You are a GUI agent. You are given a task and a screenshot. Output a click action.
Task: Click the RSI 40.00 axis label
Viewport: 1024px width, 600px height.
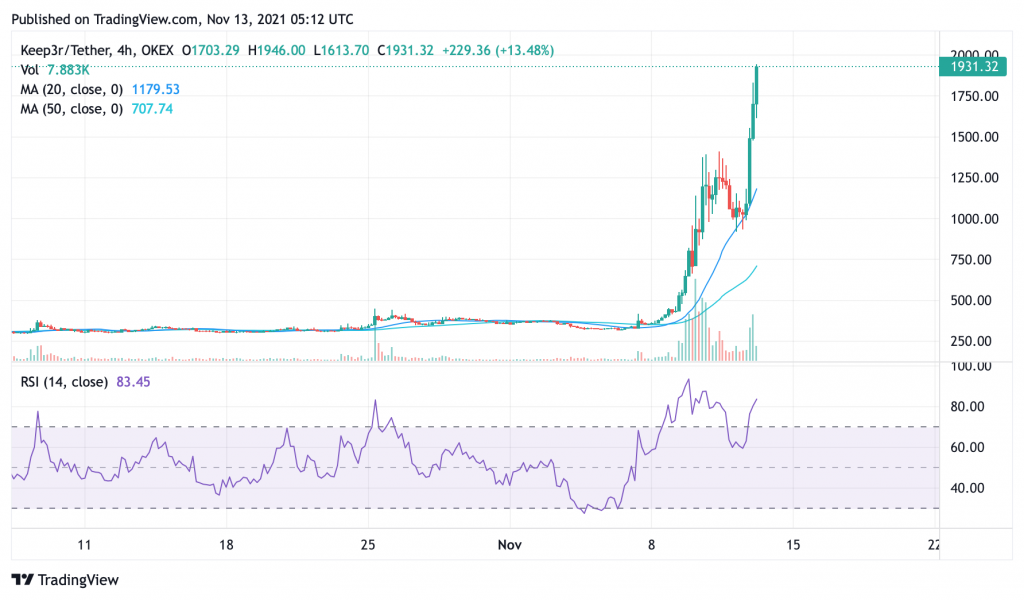tap(967, 488)
